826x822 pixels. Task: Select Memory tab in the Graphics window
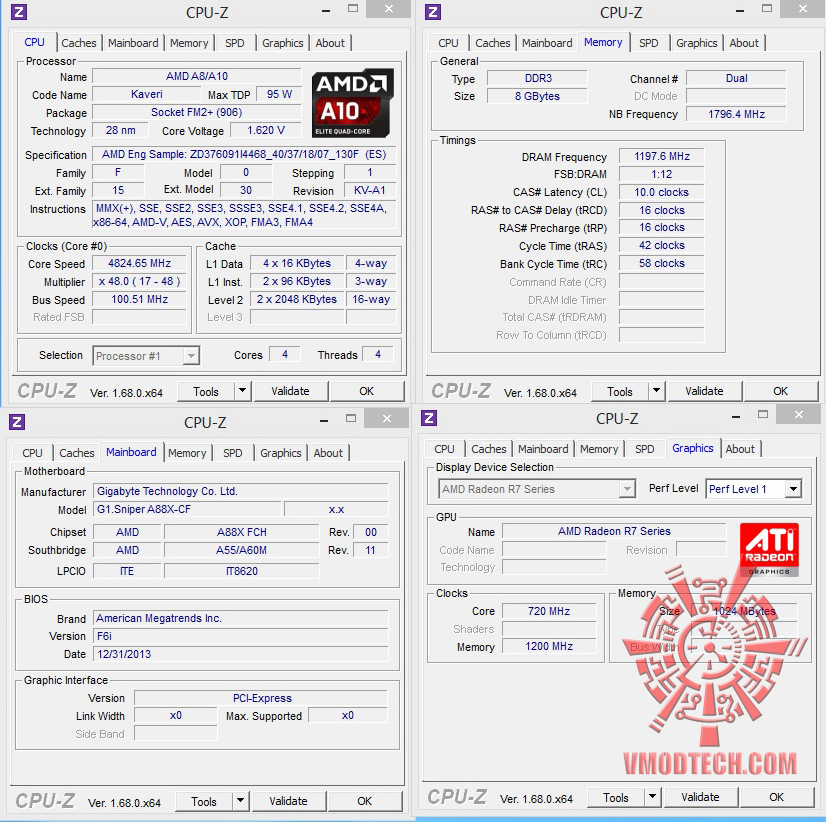[599, 448]
